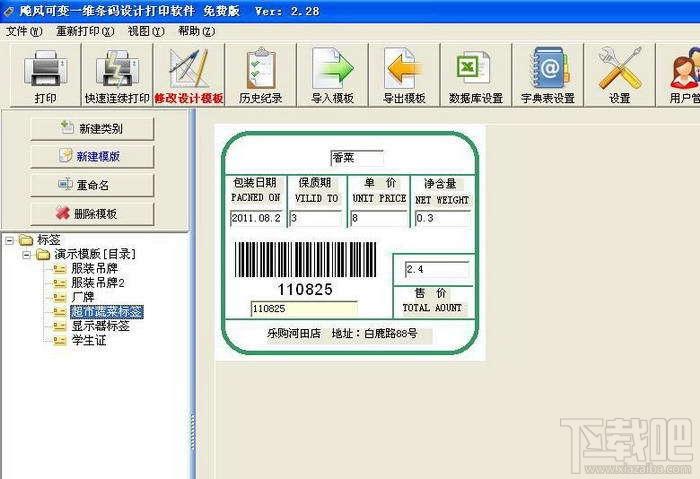Click the 保质期 field with value 3
Image resolution: width=700 pixels, height=479 pixels.
pos(316,218)
